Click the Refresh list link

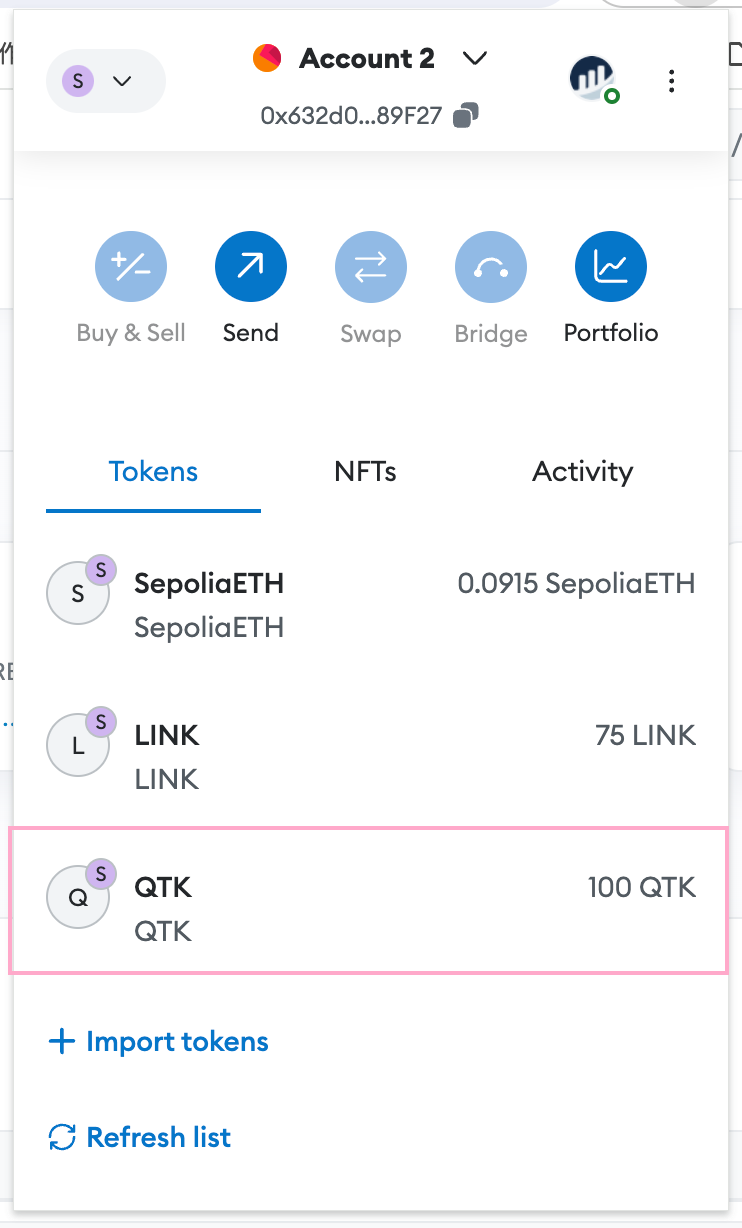pyautogui.click(x=140, y=1137)
